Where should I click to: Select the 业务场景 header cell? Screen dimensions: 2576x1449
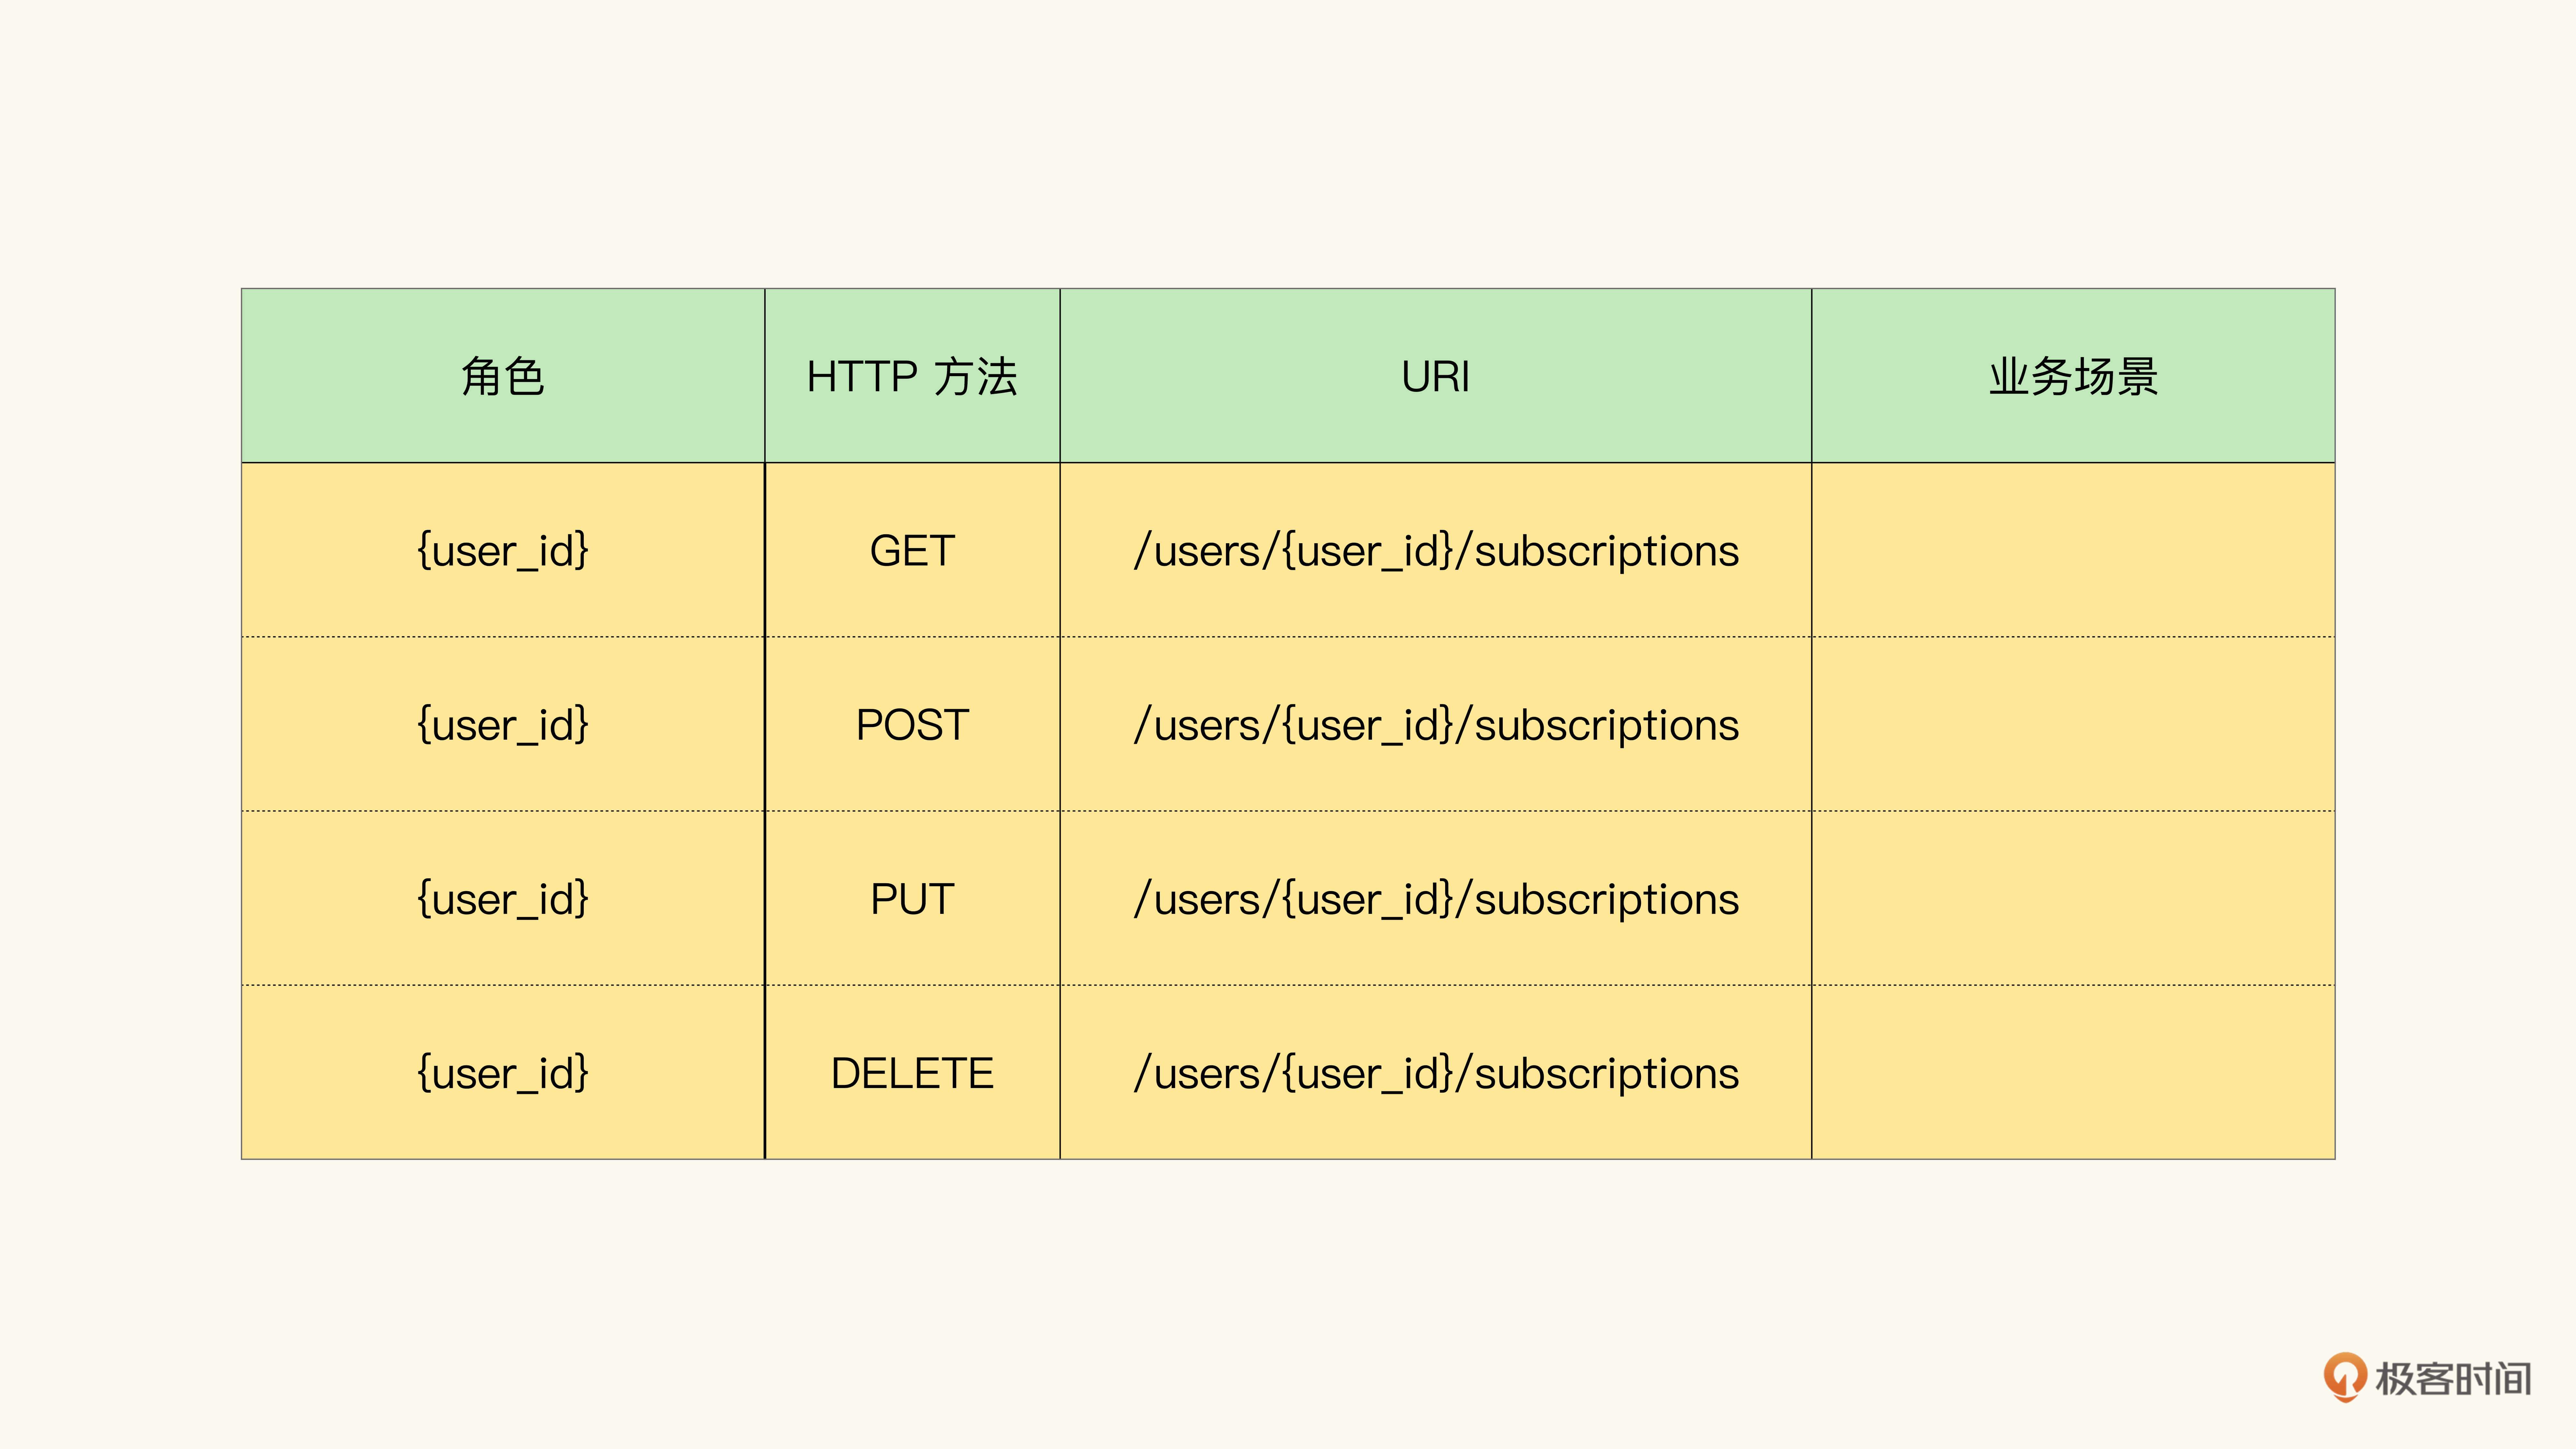[x=2073, y=376]
